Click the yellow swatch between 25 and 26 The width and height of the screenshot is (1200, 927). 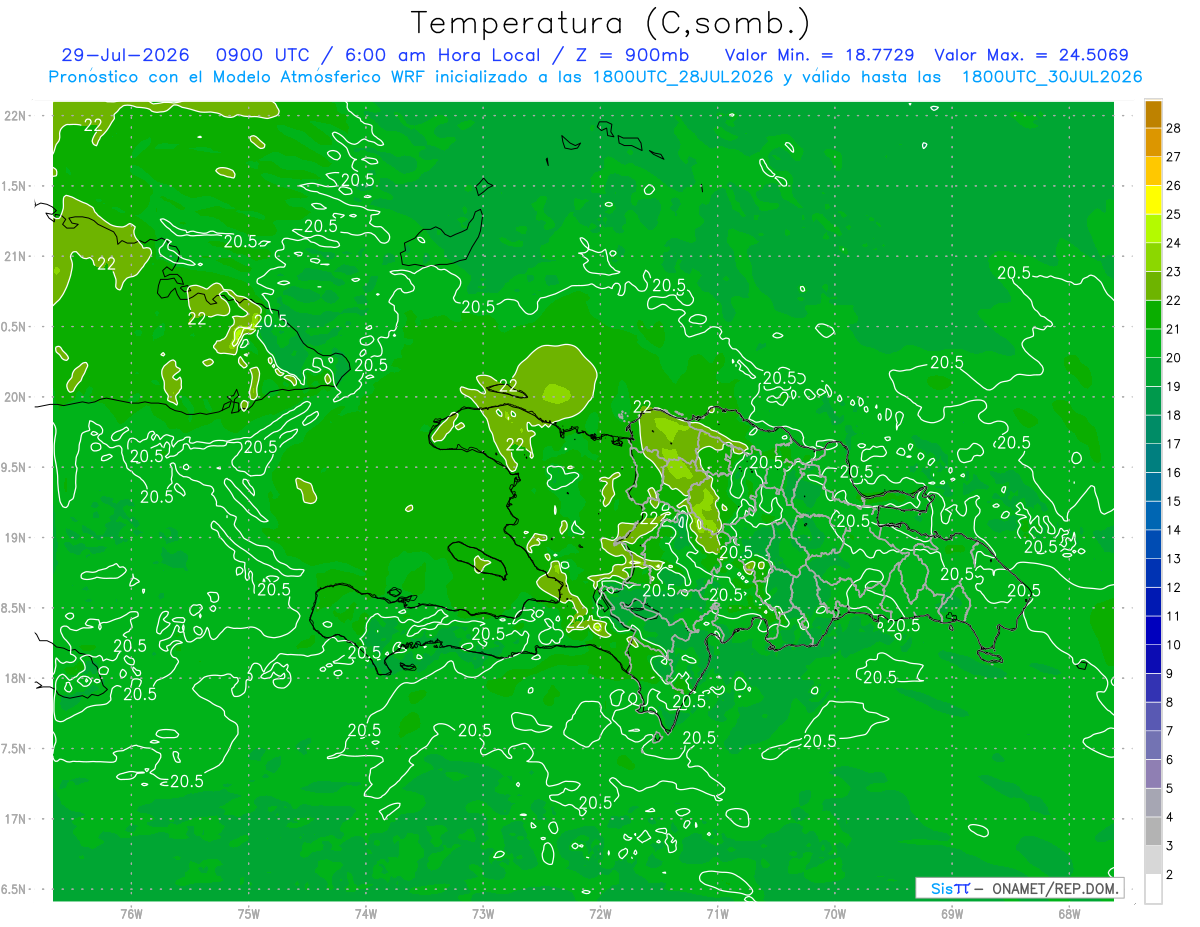pyautogui.click(x=1153, y=200)
